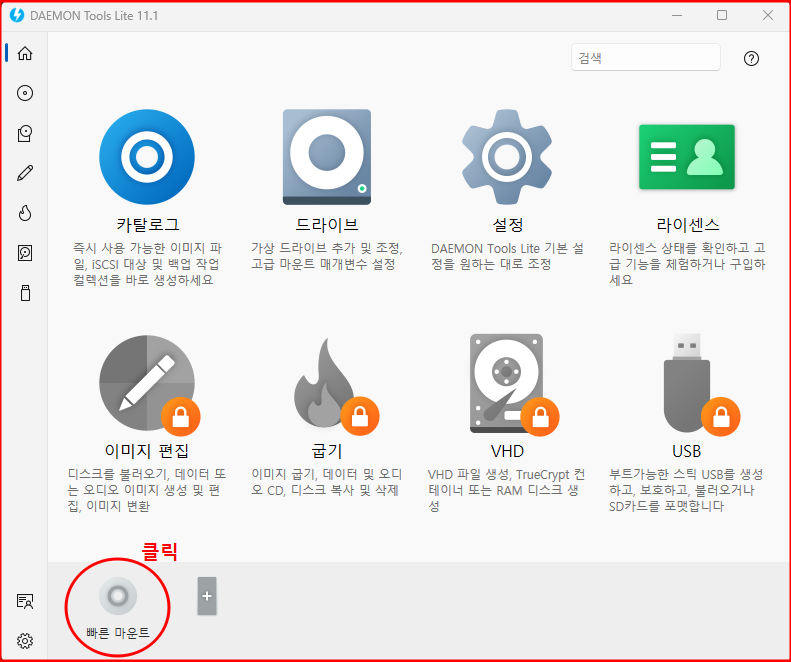Open the settings gear in sidebar
791x662 pixels.
click(x=25, y=641)
